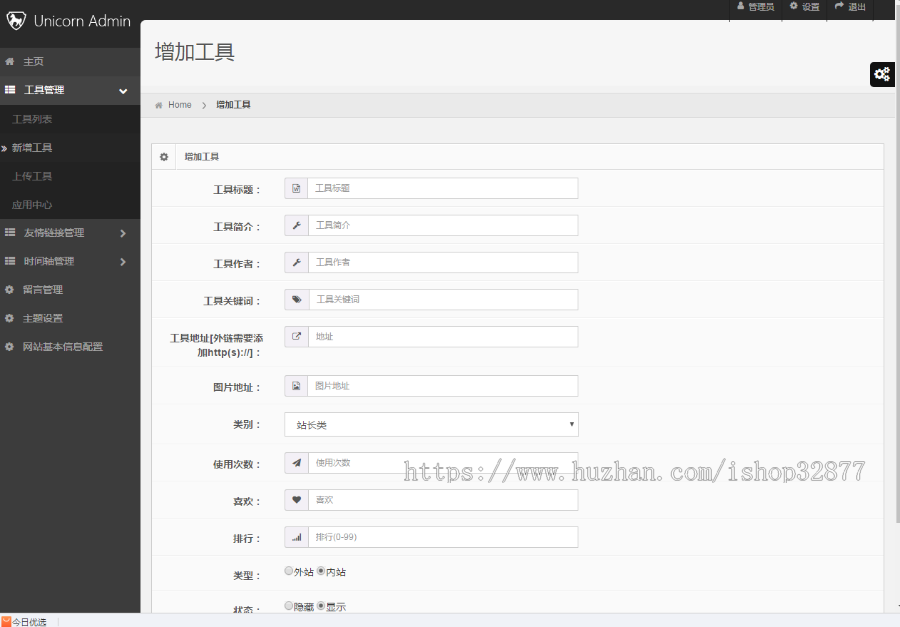Click the wrench icon of 工具简介 field
Viewport: 900px width, 627px height.
(x=297, y=226)
